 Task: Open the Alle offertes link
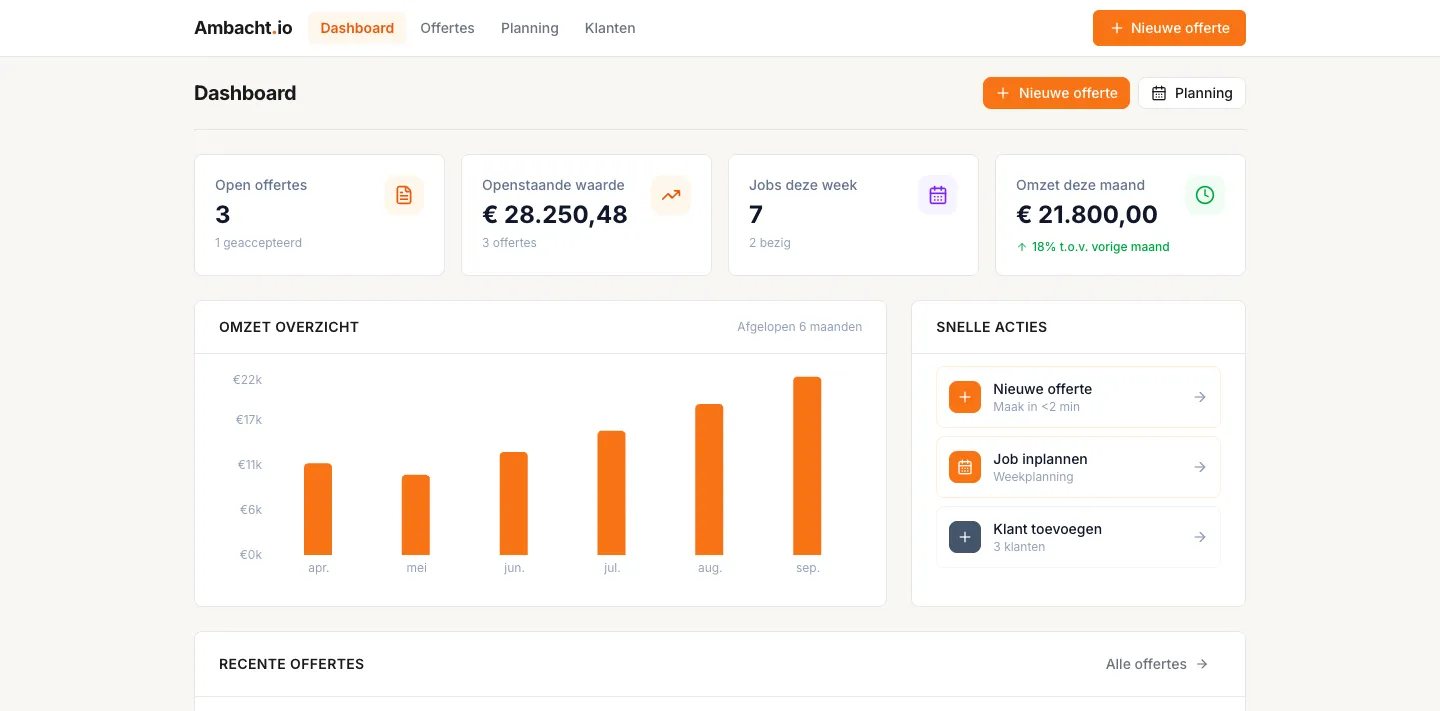(x=1157, y=664)
